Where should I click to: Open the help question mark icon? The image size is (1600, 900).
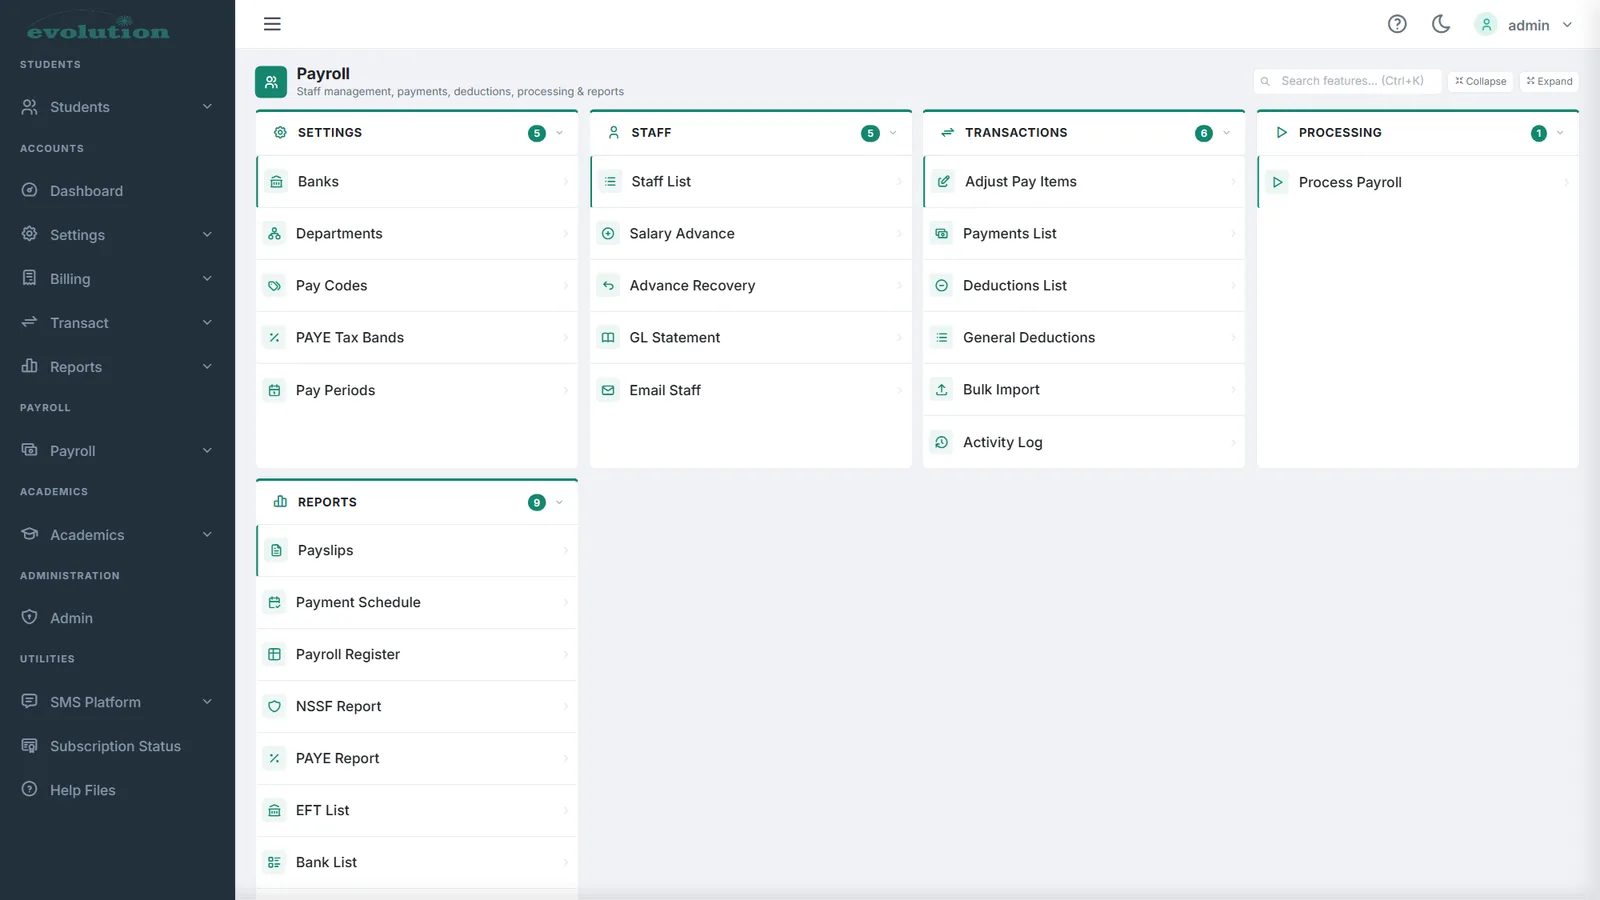tap(1397, 24)
